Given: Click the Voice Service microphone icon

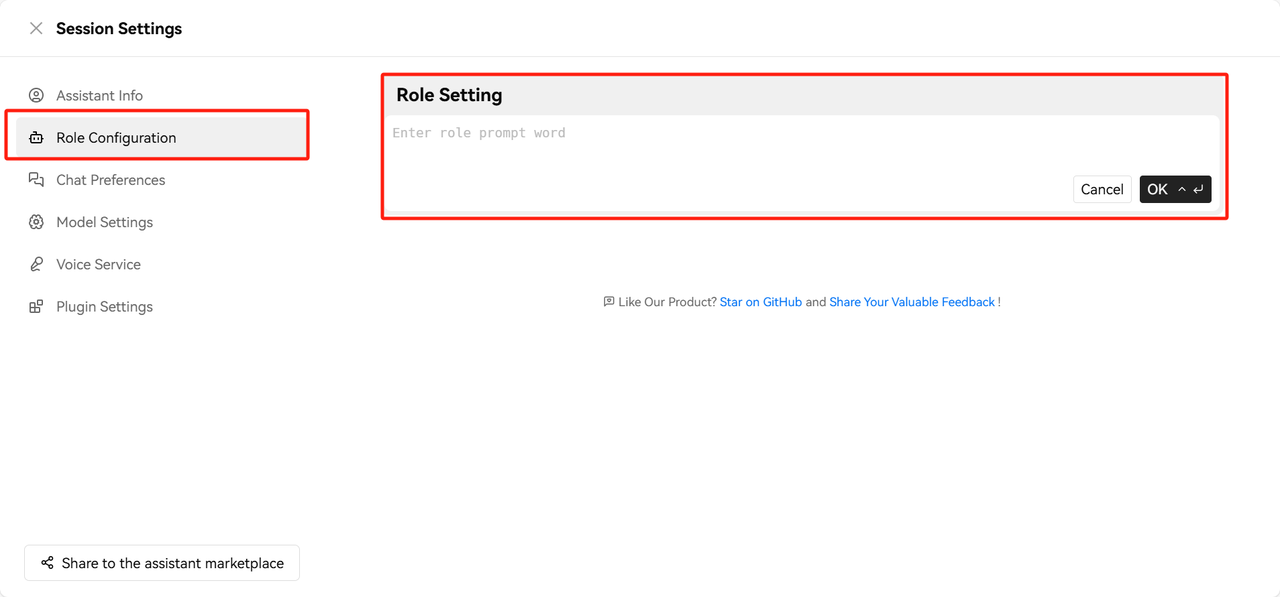Looking at the screenshot, I should click(36, 265).
